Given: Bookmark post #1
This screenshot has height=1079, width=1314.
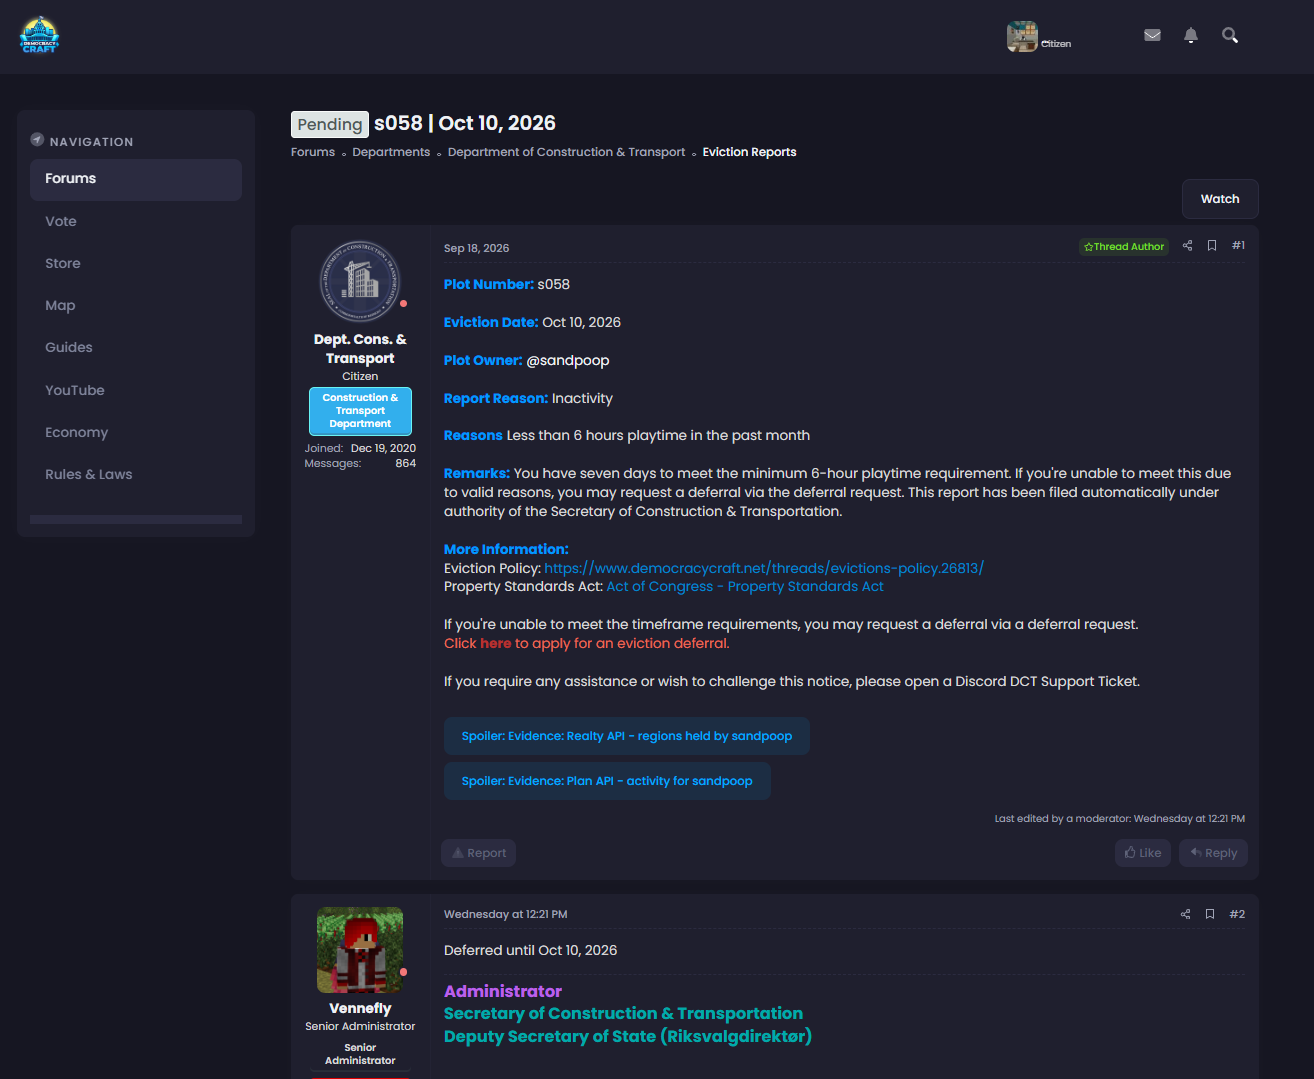Looking at the screenshot, I should [x=1212, y=246].
